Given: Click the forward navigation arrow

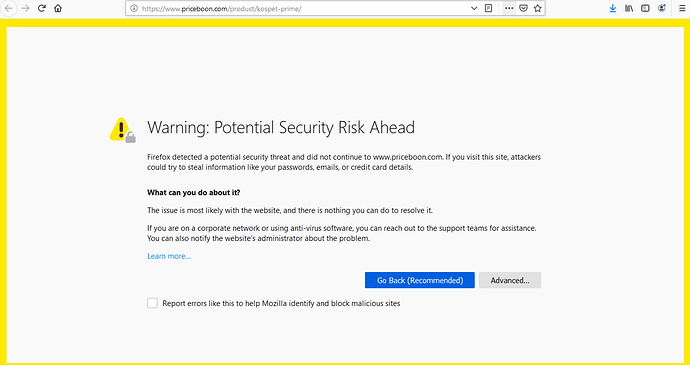Looking at the screenshot, I should click(x=25, y=8).
